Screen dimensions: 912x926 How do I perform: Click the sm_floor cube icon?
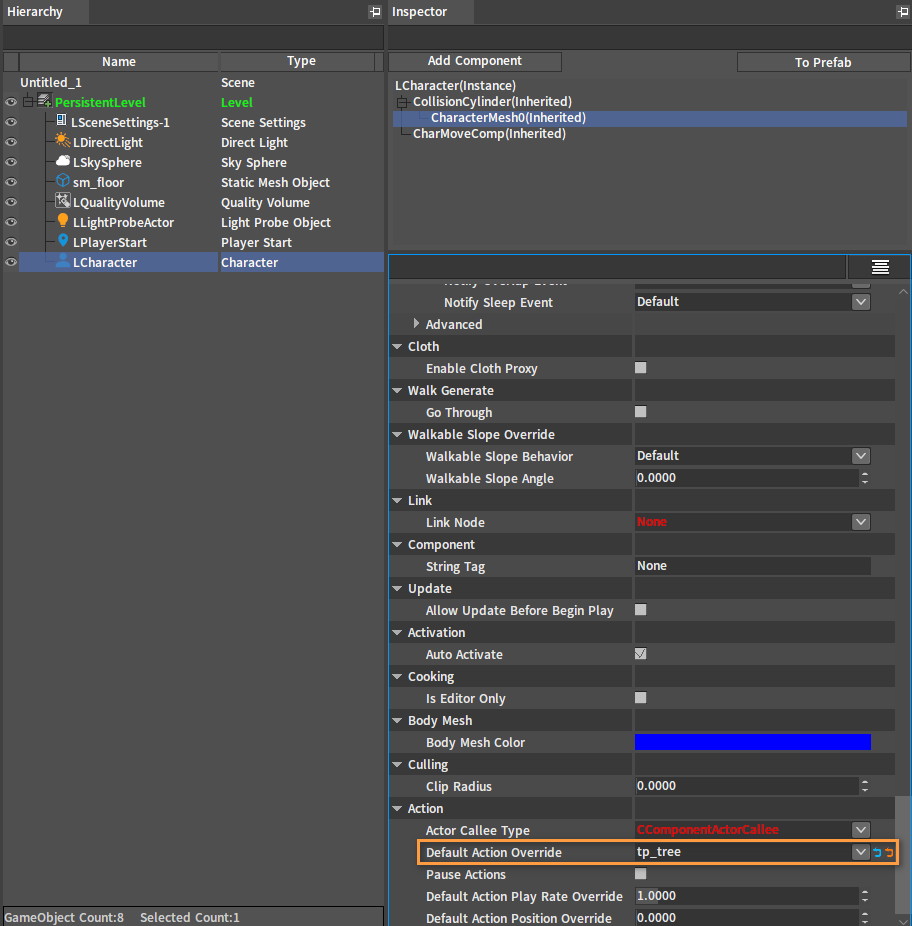[x=63, y=180]
